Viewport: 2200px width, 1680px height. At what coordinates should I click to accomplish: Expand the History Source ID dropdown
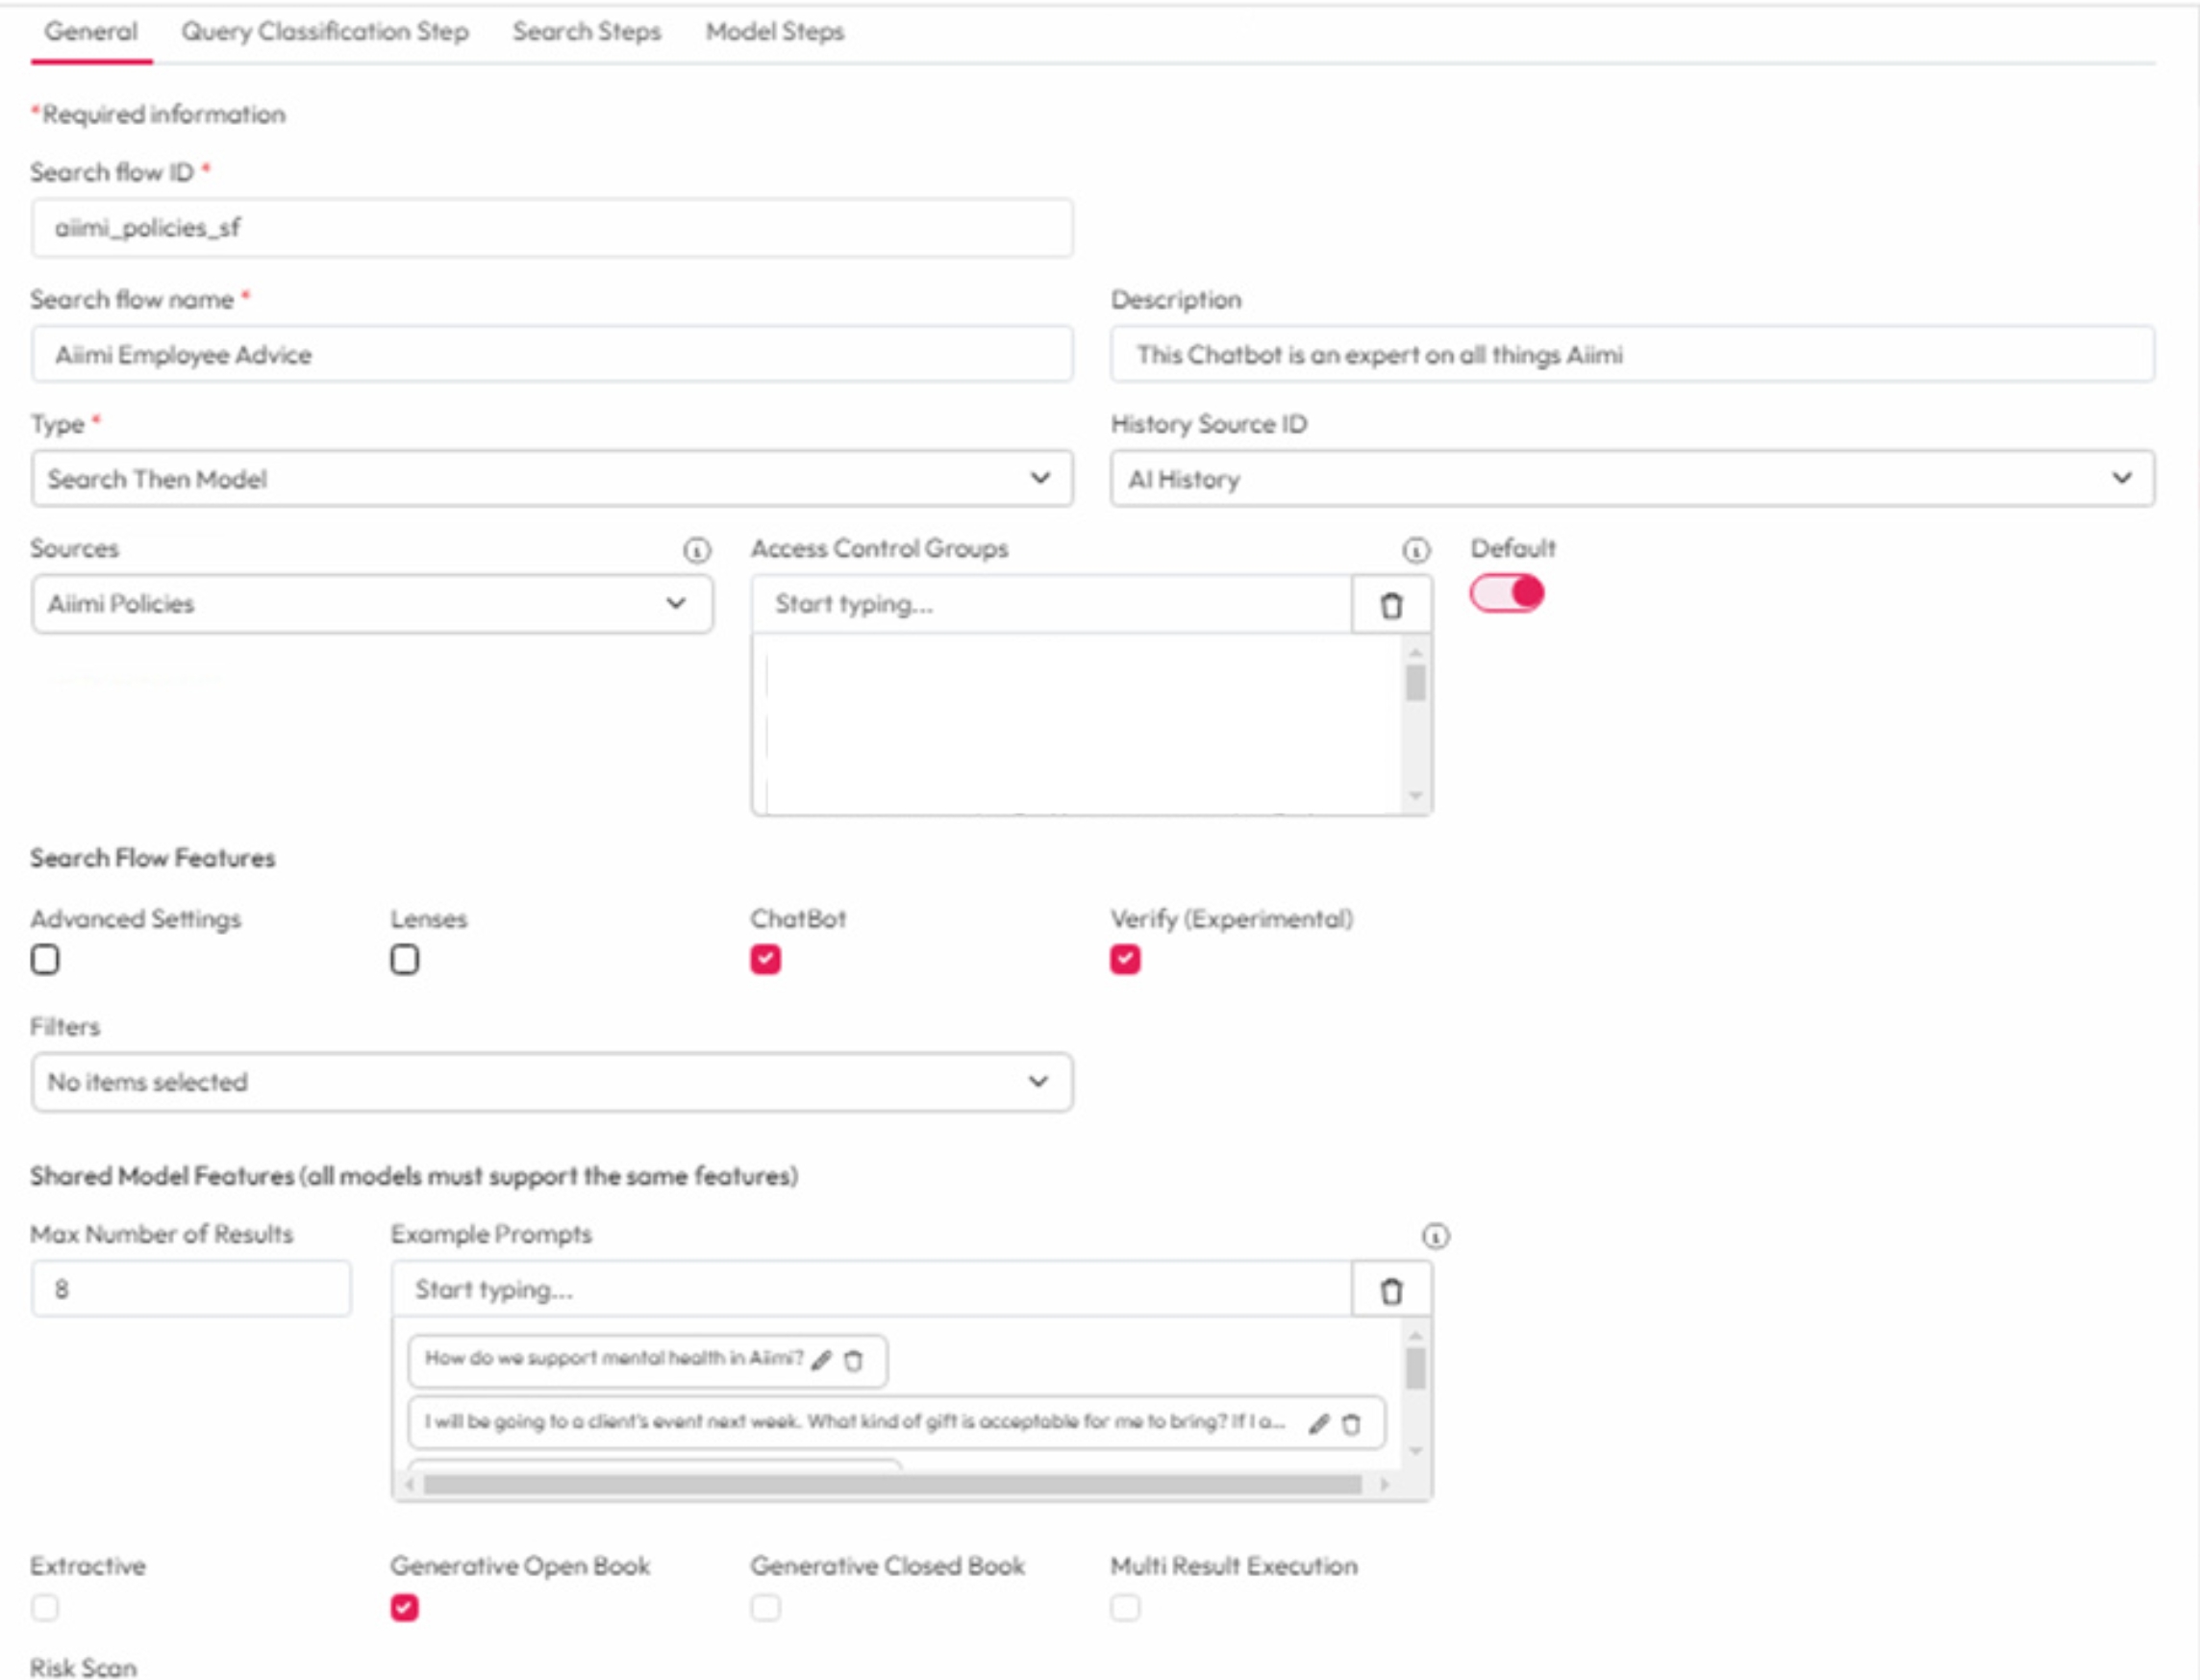coord(1631,479)
